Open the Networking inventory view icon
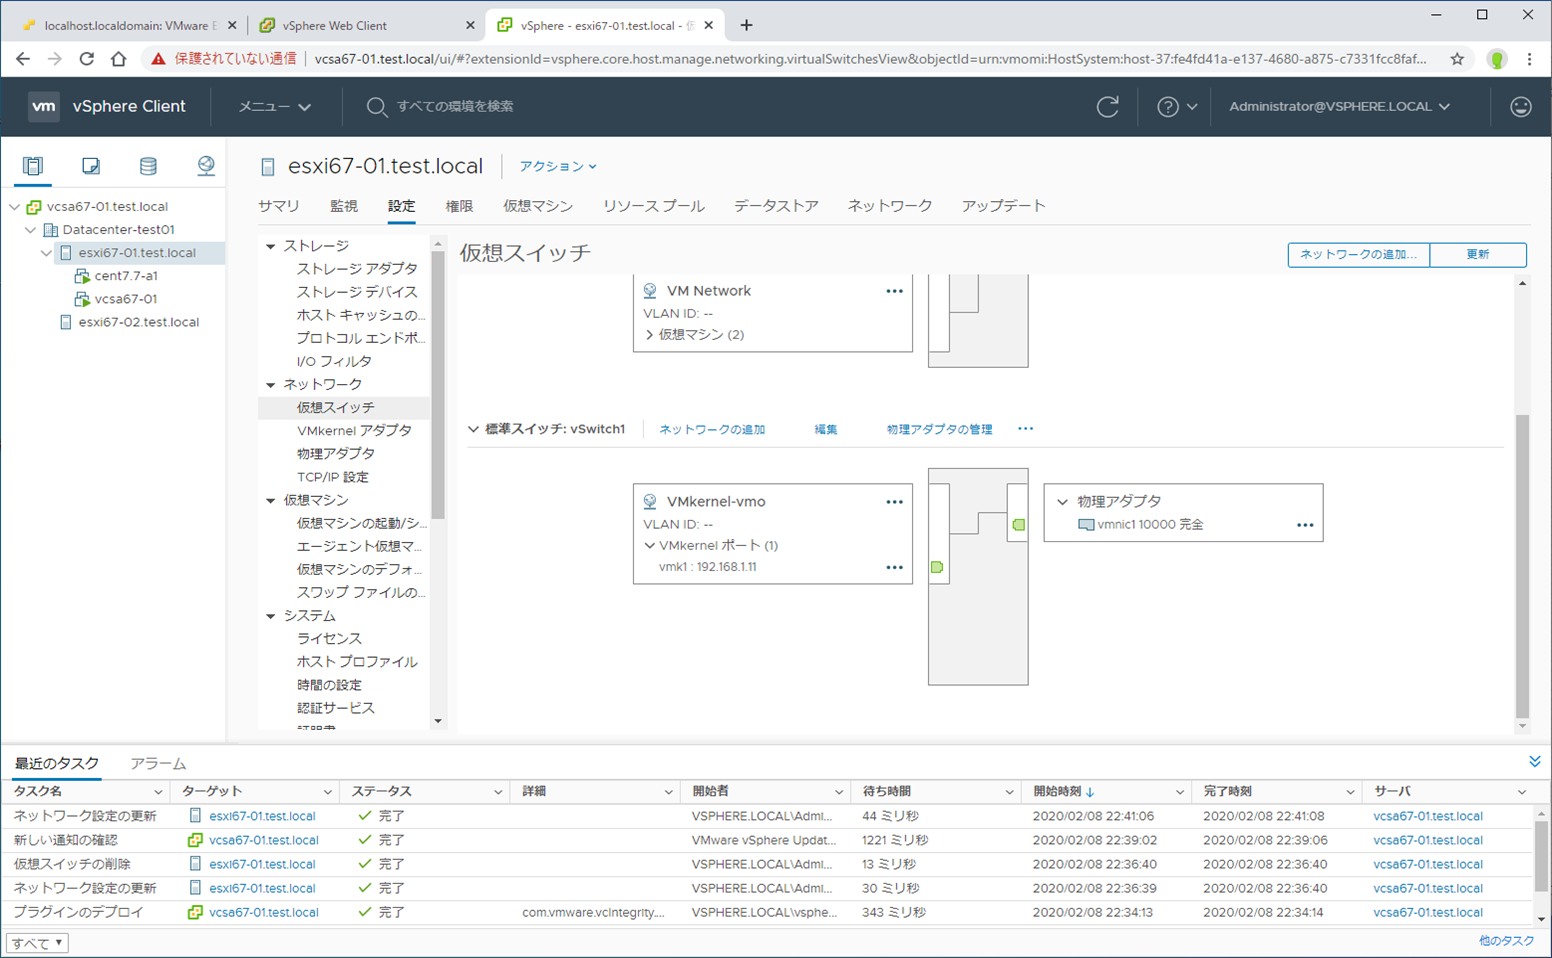The height and width of the screenshot is (958, 1552). coord(206,166)
